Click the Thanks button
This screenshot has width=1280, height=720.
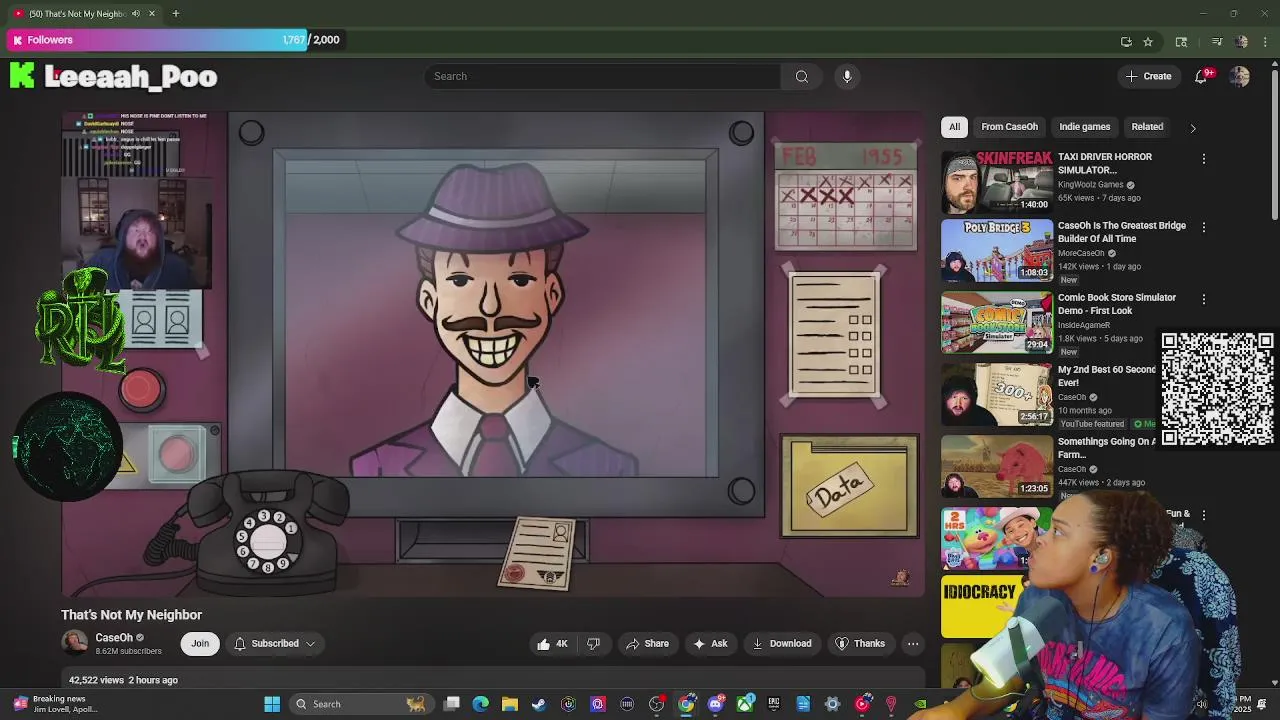[x=860, y=644]
